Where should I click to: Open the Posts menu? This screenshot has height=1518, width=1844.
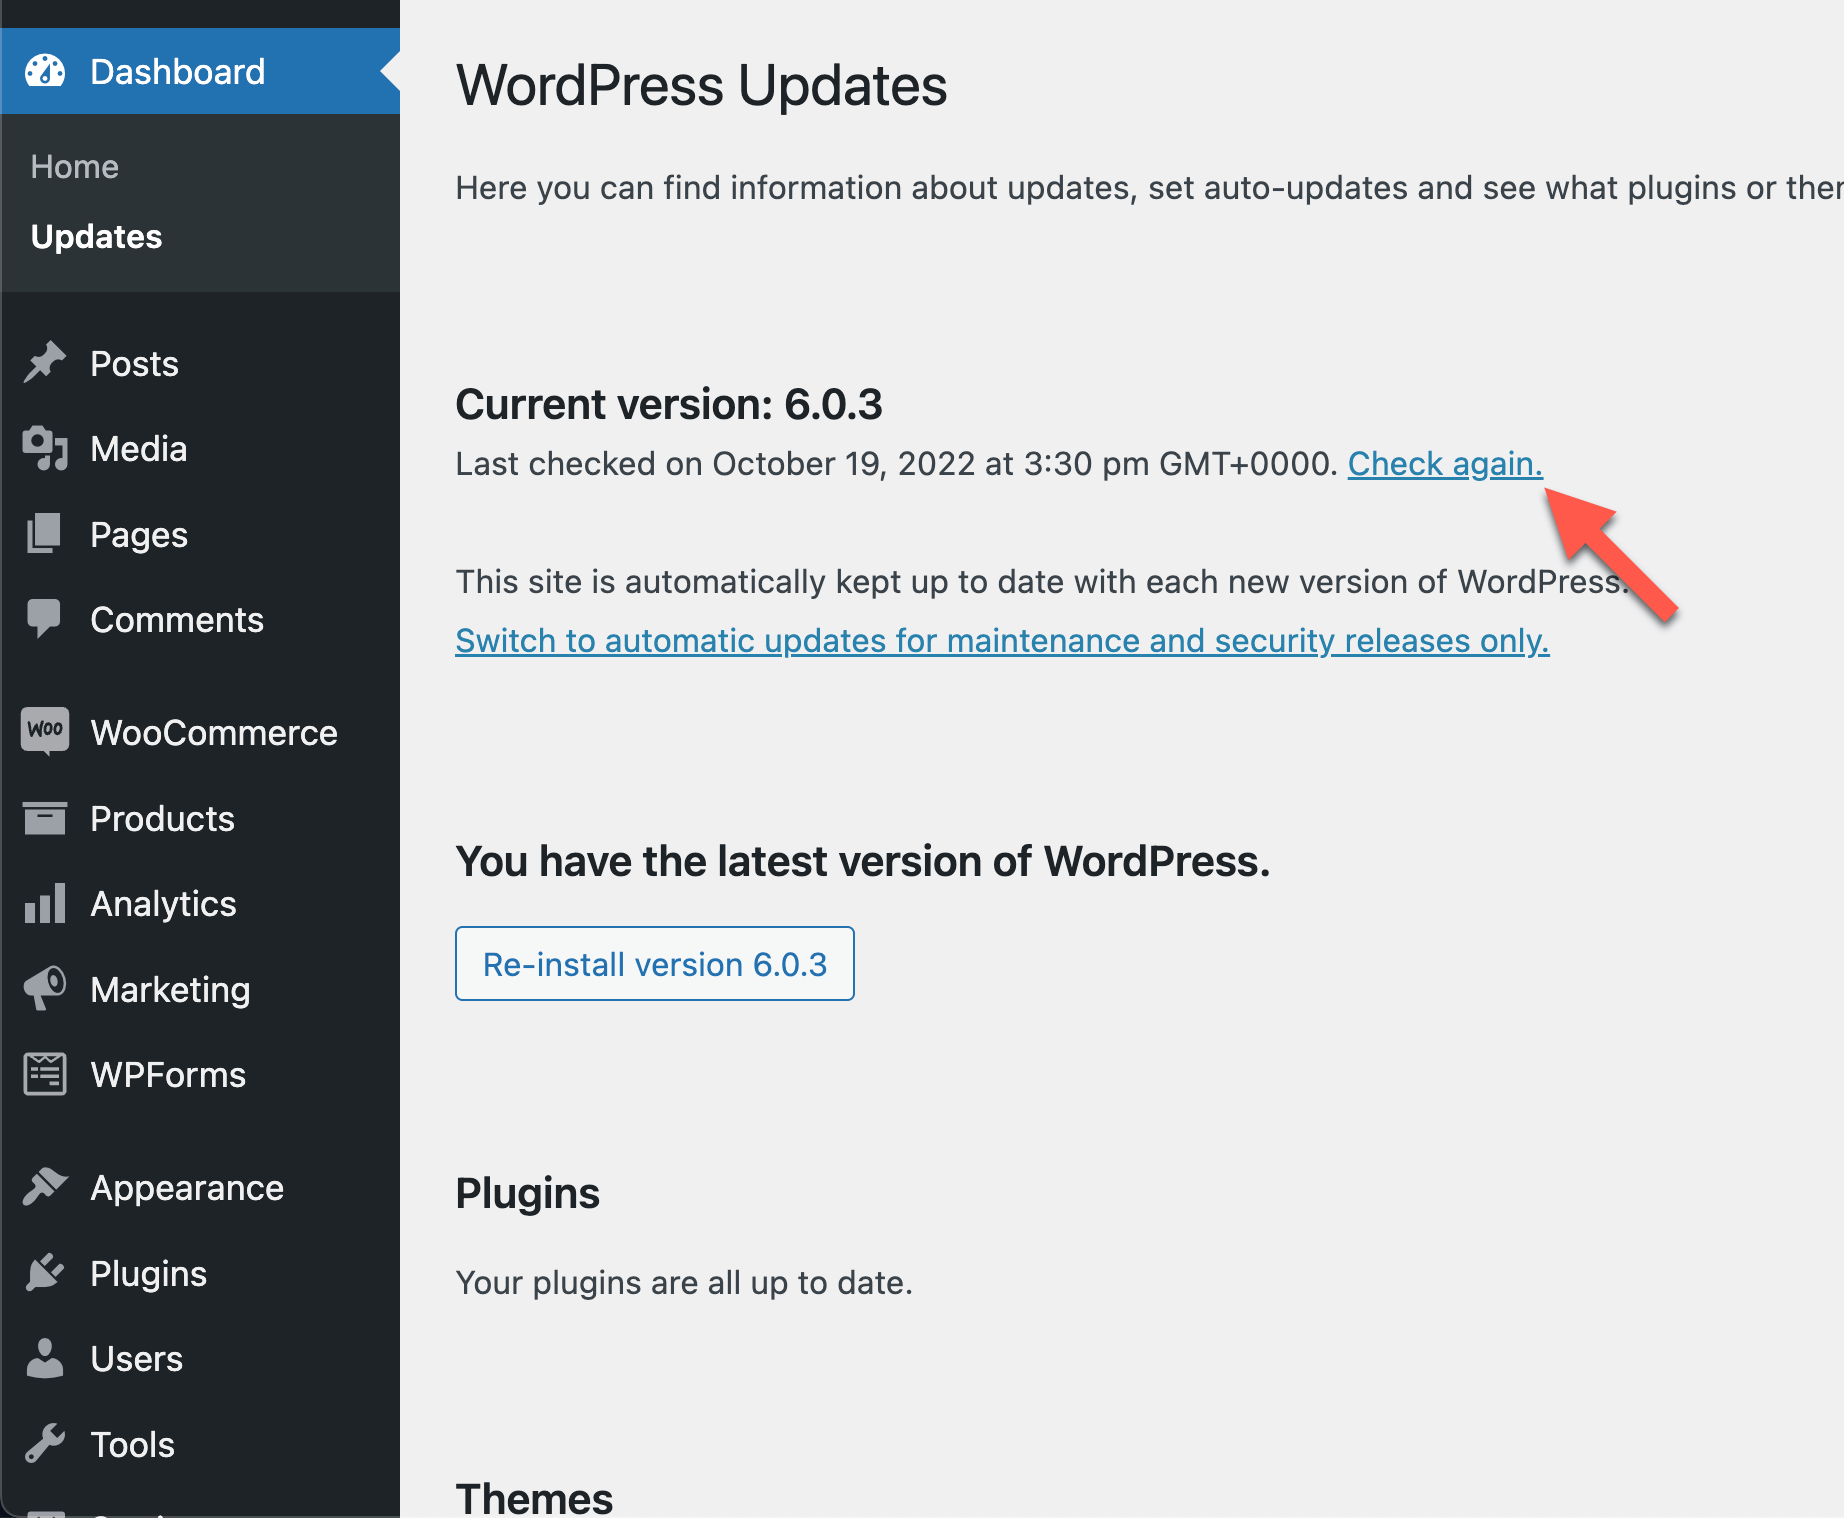click(x=134, y=363)
